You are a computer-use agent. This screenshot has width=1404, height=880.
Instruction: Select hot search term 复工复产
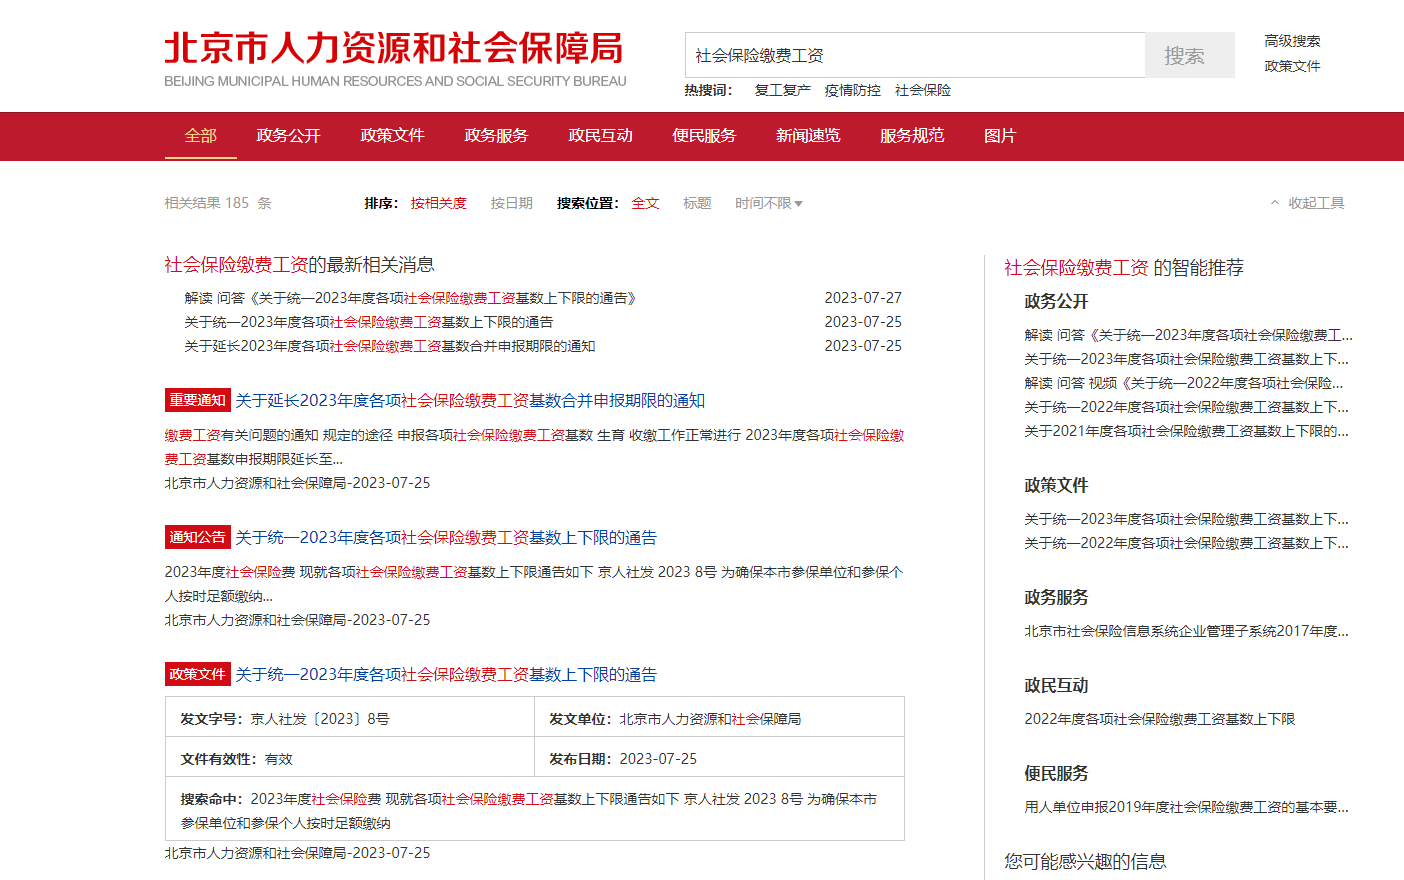[x=782, y=90]
